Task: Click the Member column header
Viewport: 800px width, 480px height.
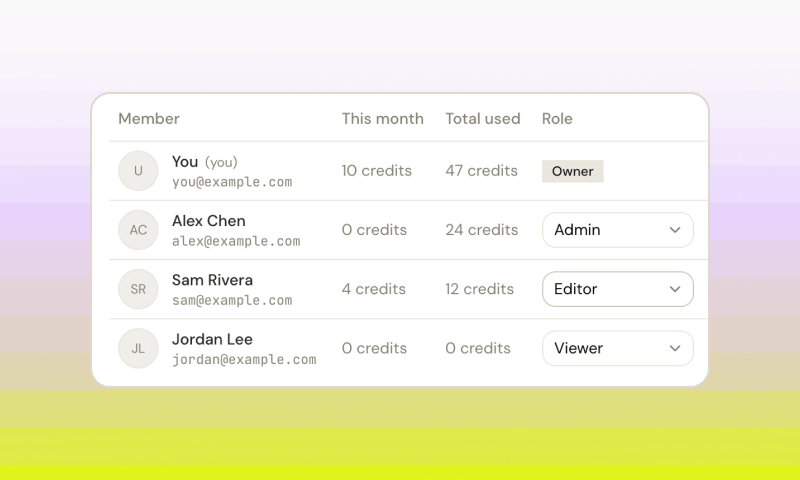Action: 149,119
